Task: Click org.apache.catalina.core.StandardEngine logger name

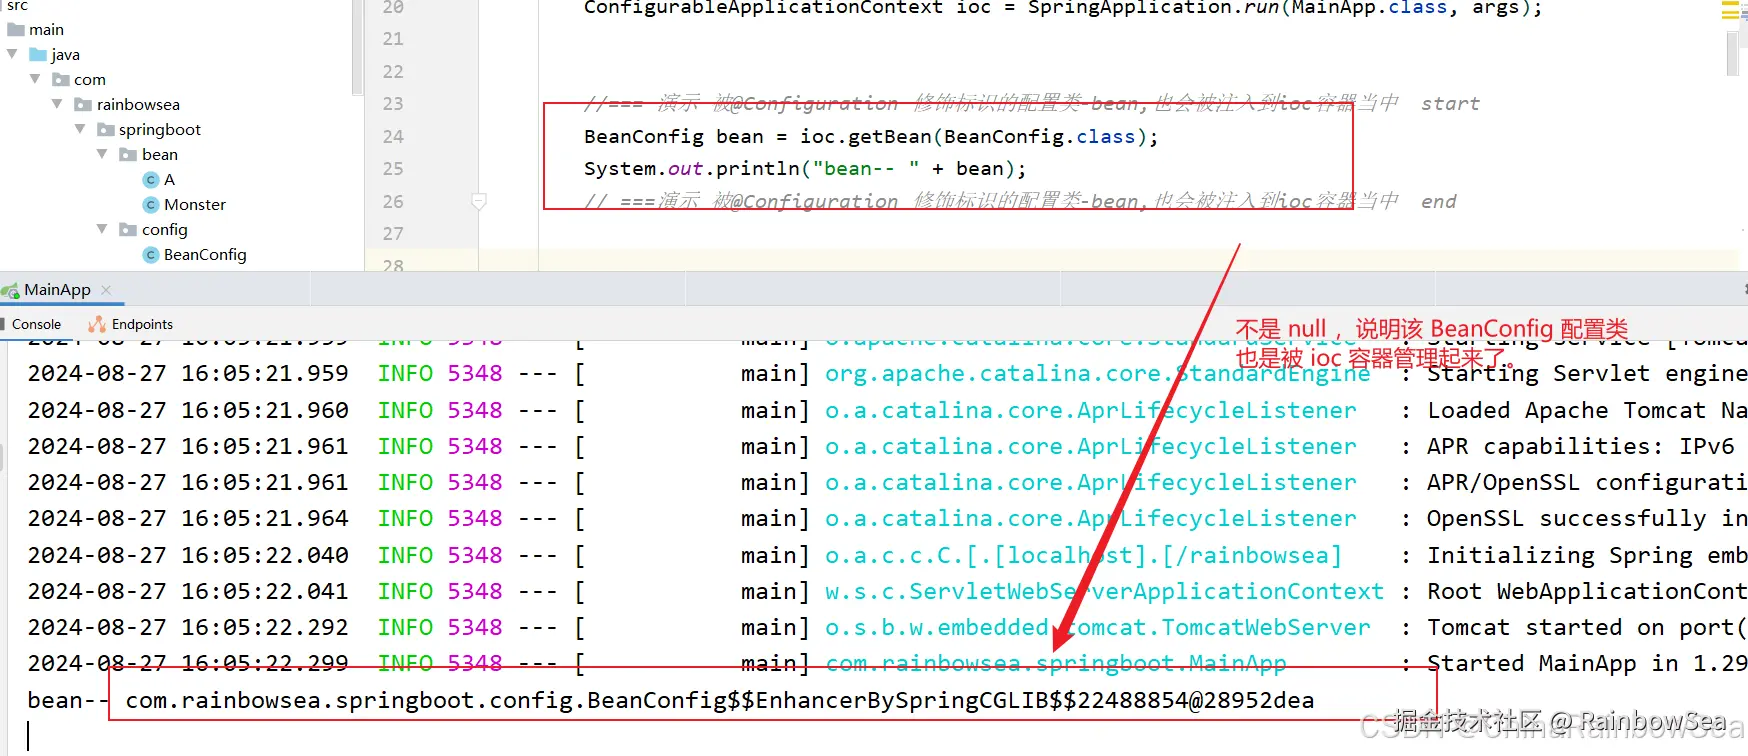Action: (x=1097, y=374)
